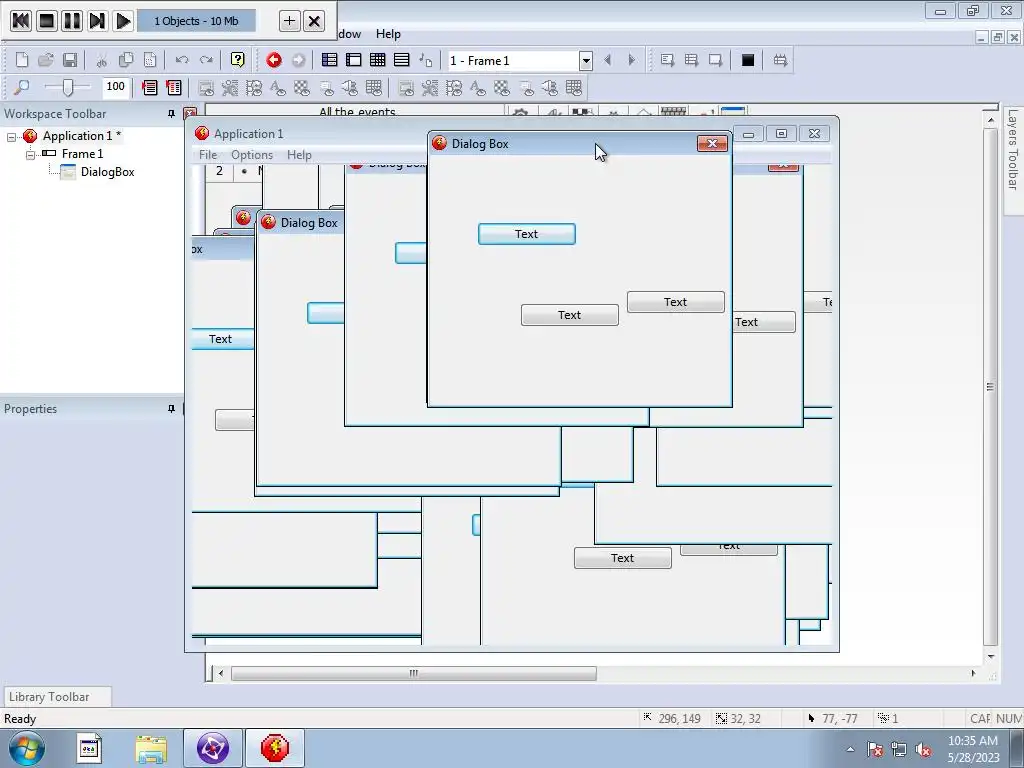Go back with the red arrow icon
The height and width of the screenshot is (768, 1024).
point(274,61)
